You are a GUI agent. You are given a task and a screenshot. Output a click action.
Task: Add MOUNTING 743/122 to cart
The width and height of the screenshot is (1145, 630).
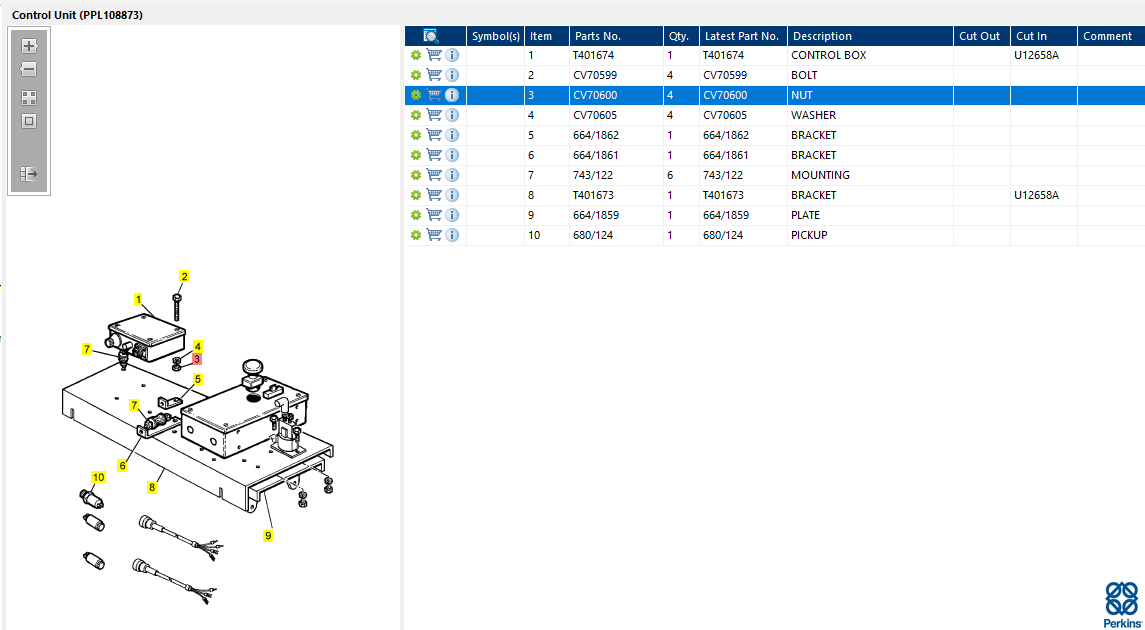click(434, 175)
